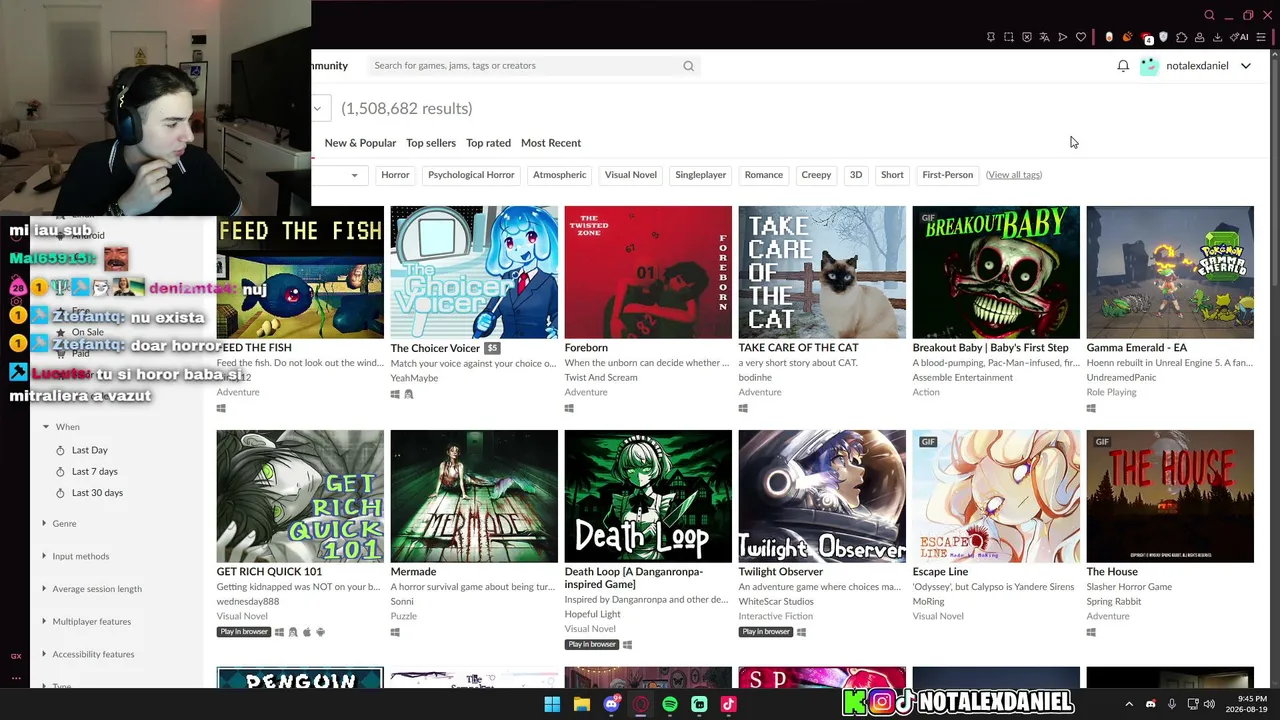This screenshot has height=720, width=1280.
Task: Filter by the Romance tag
Action: point(763,175)
